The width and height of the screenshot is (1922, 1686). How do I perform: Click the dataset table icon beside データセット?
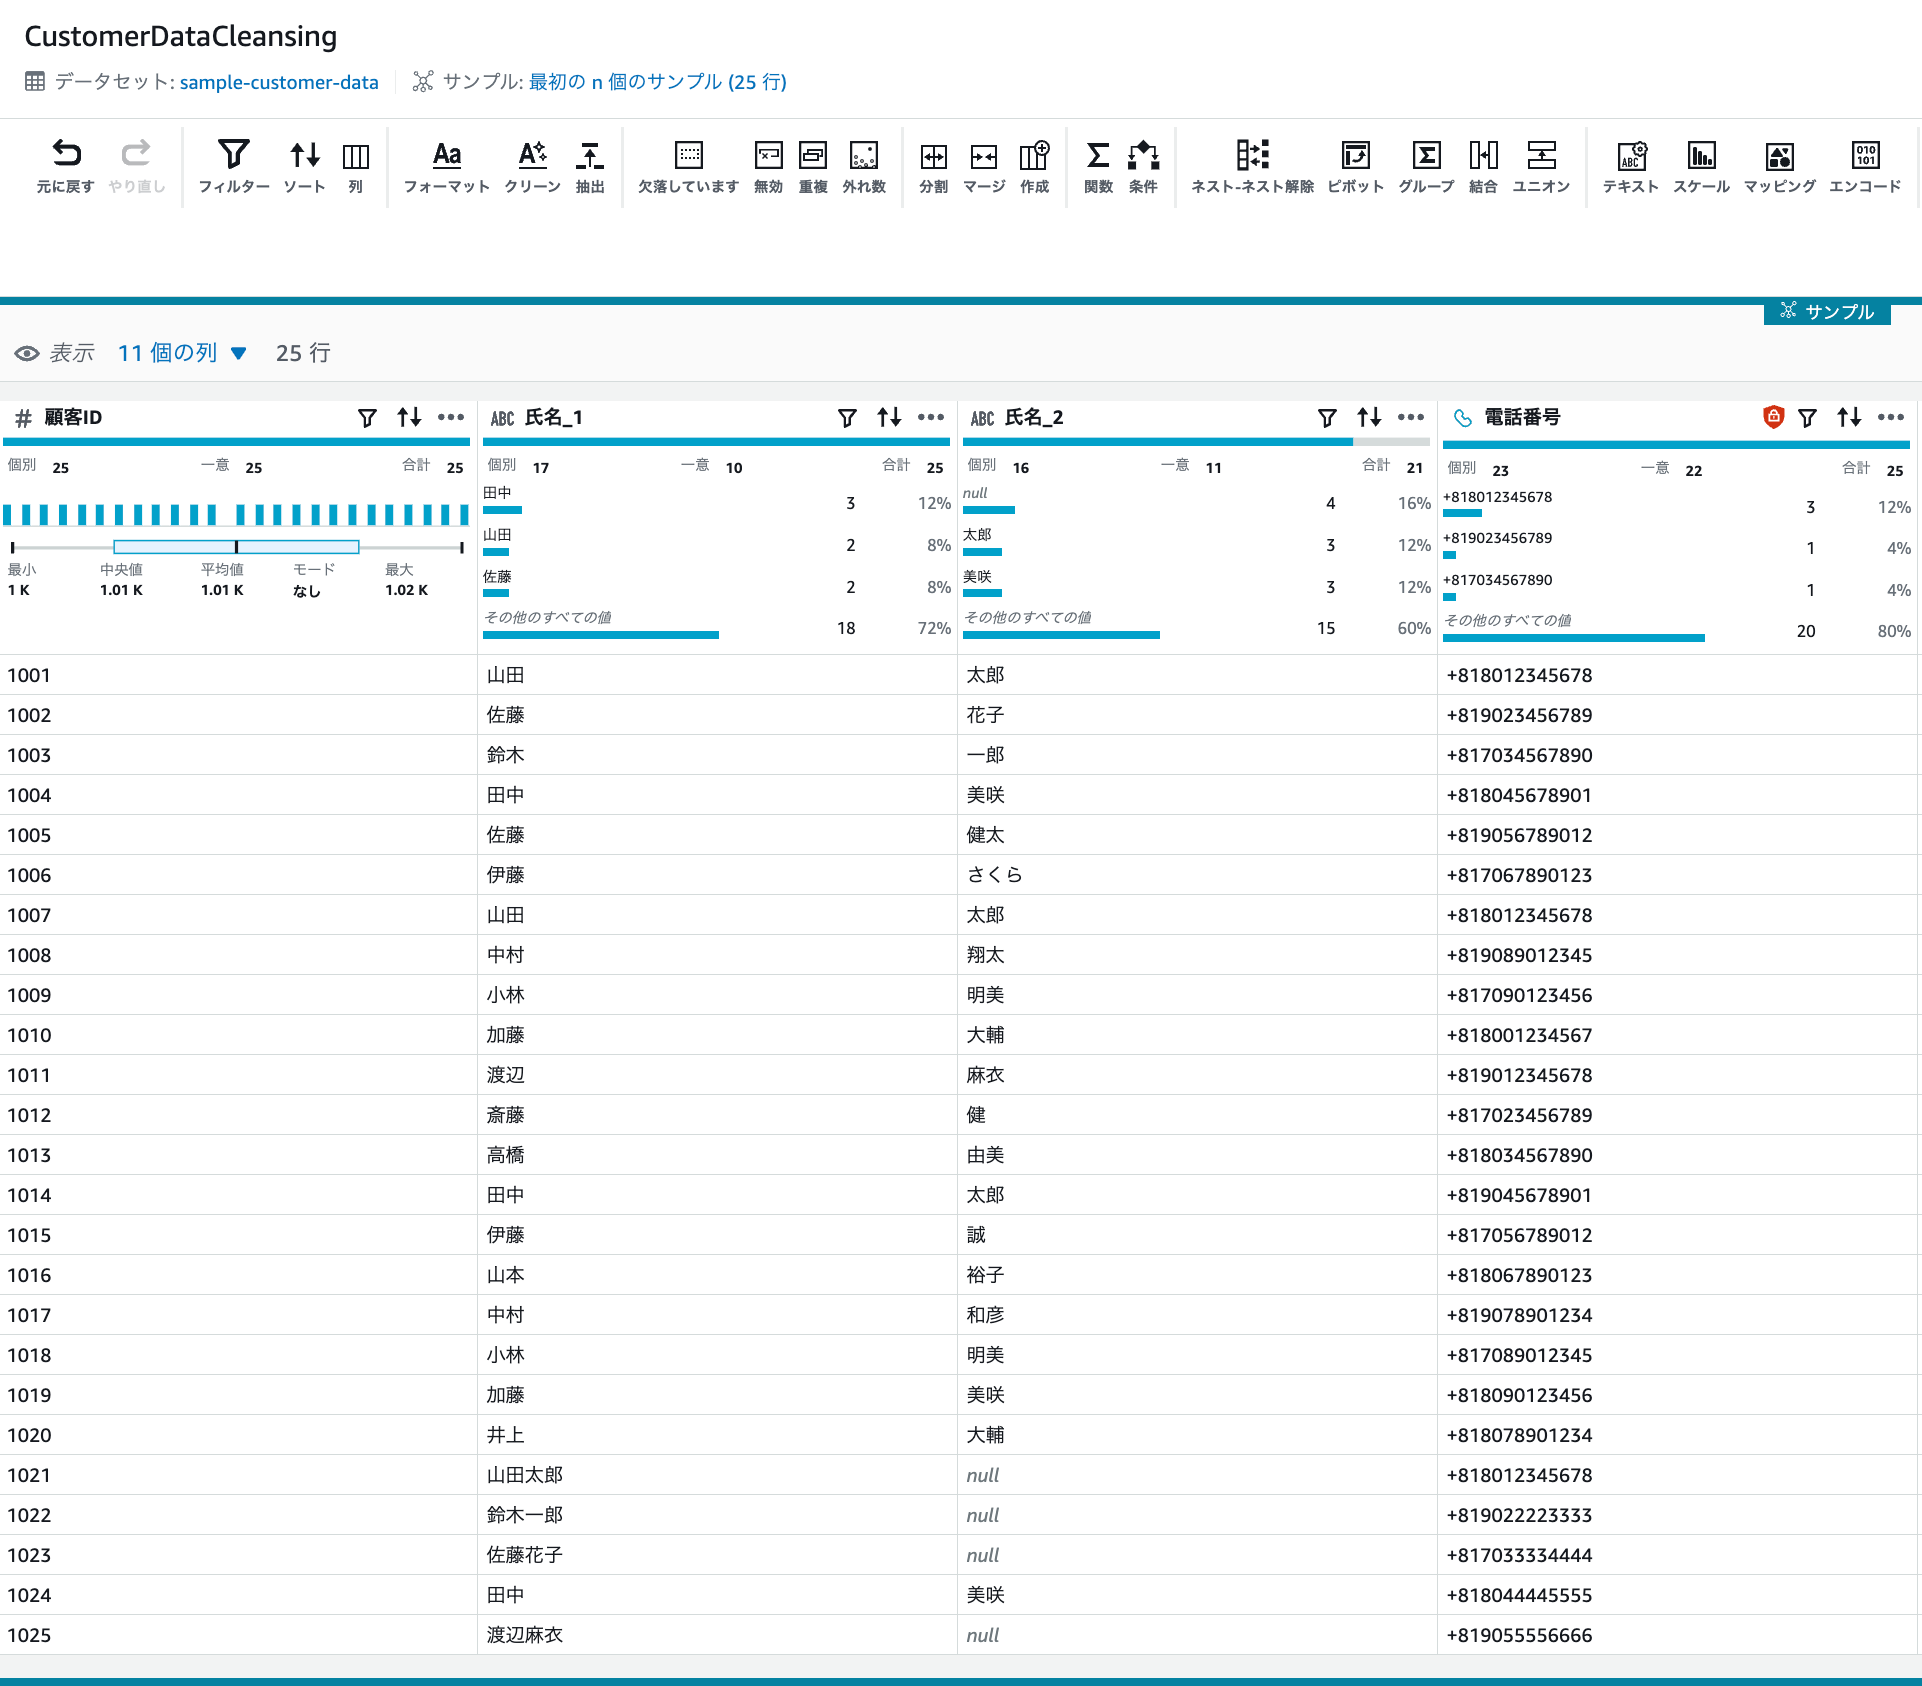point(35,82)
